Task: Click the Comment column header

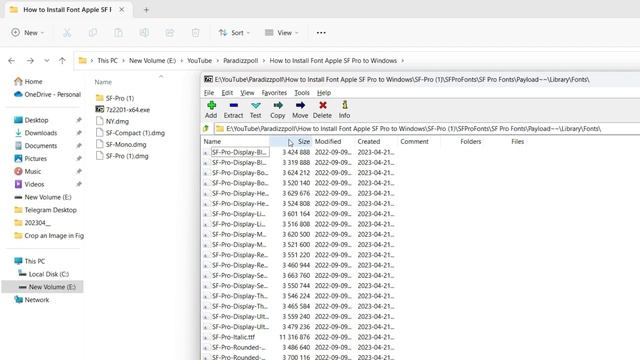Action: pyautogui.click(x=418, y=142)
